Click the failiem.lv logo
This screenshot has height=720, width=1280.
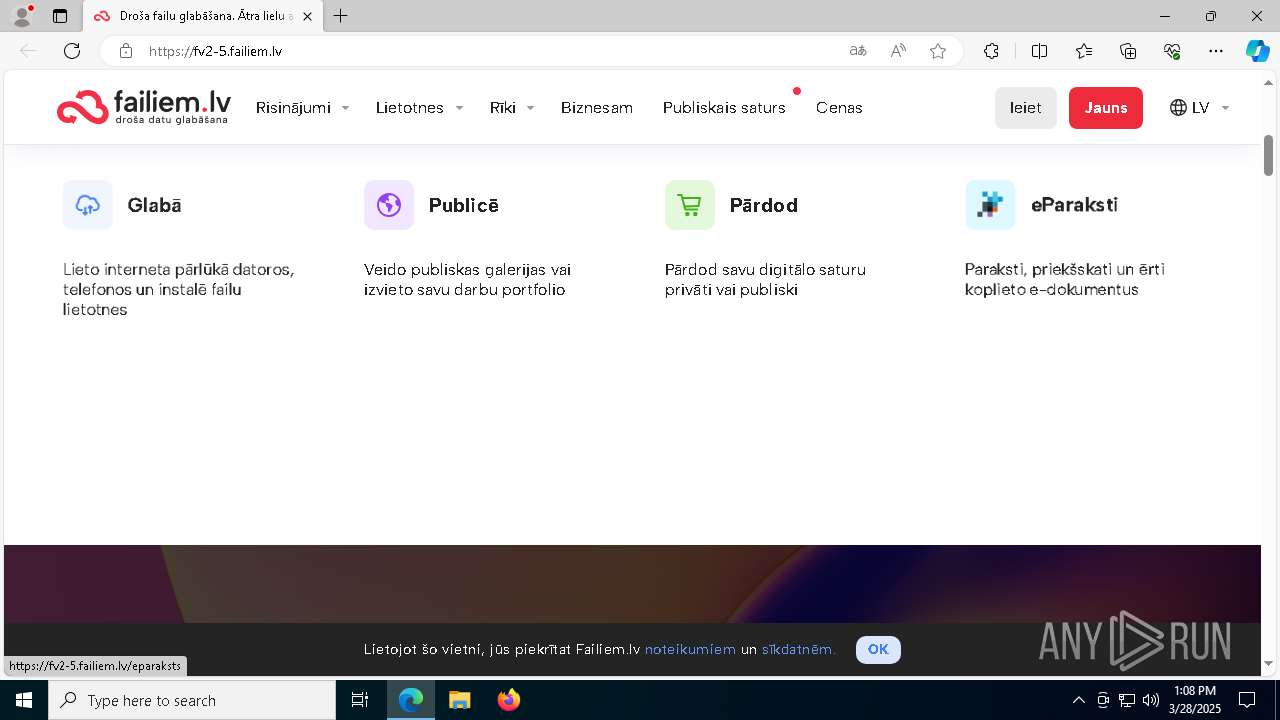(x=144, y=107)
